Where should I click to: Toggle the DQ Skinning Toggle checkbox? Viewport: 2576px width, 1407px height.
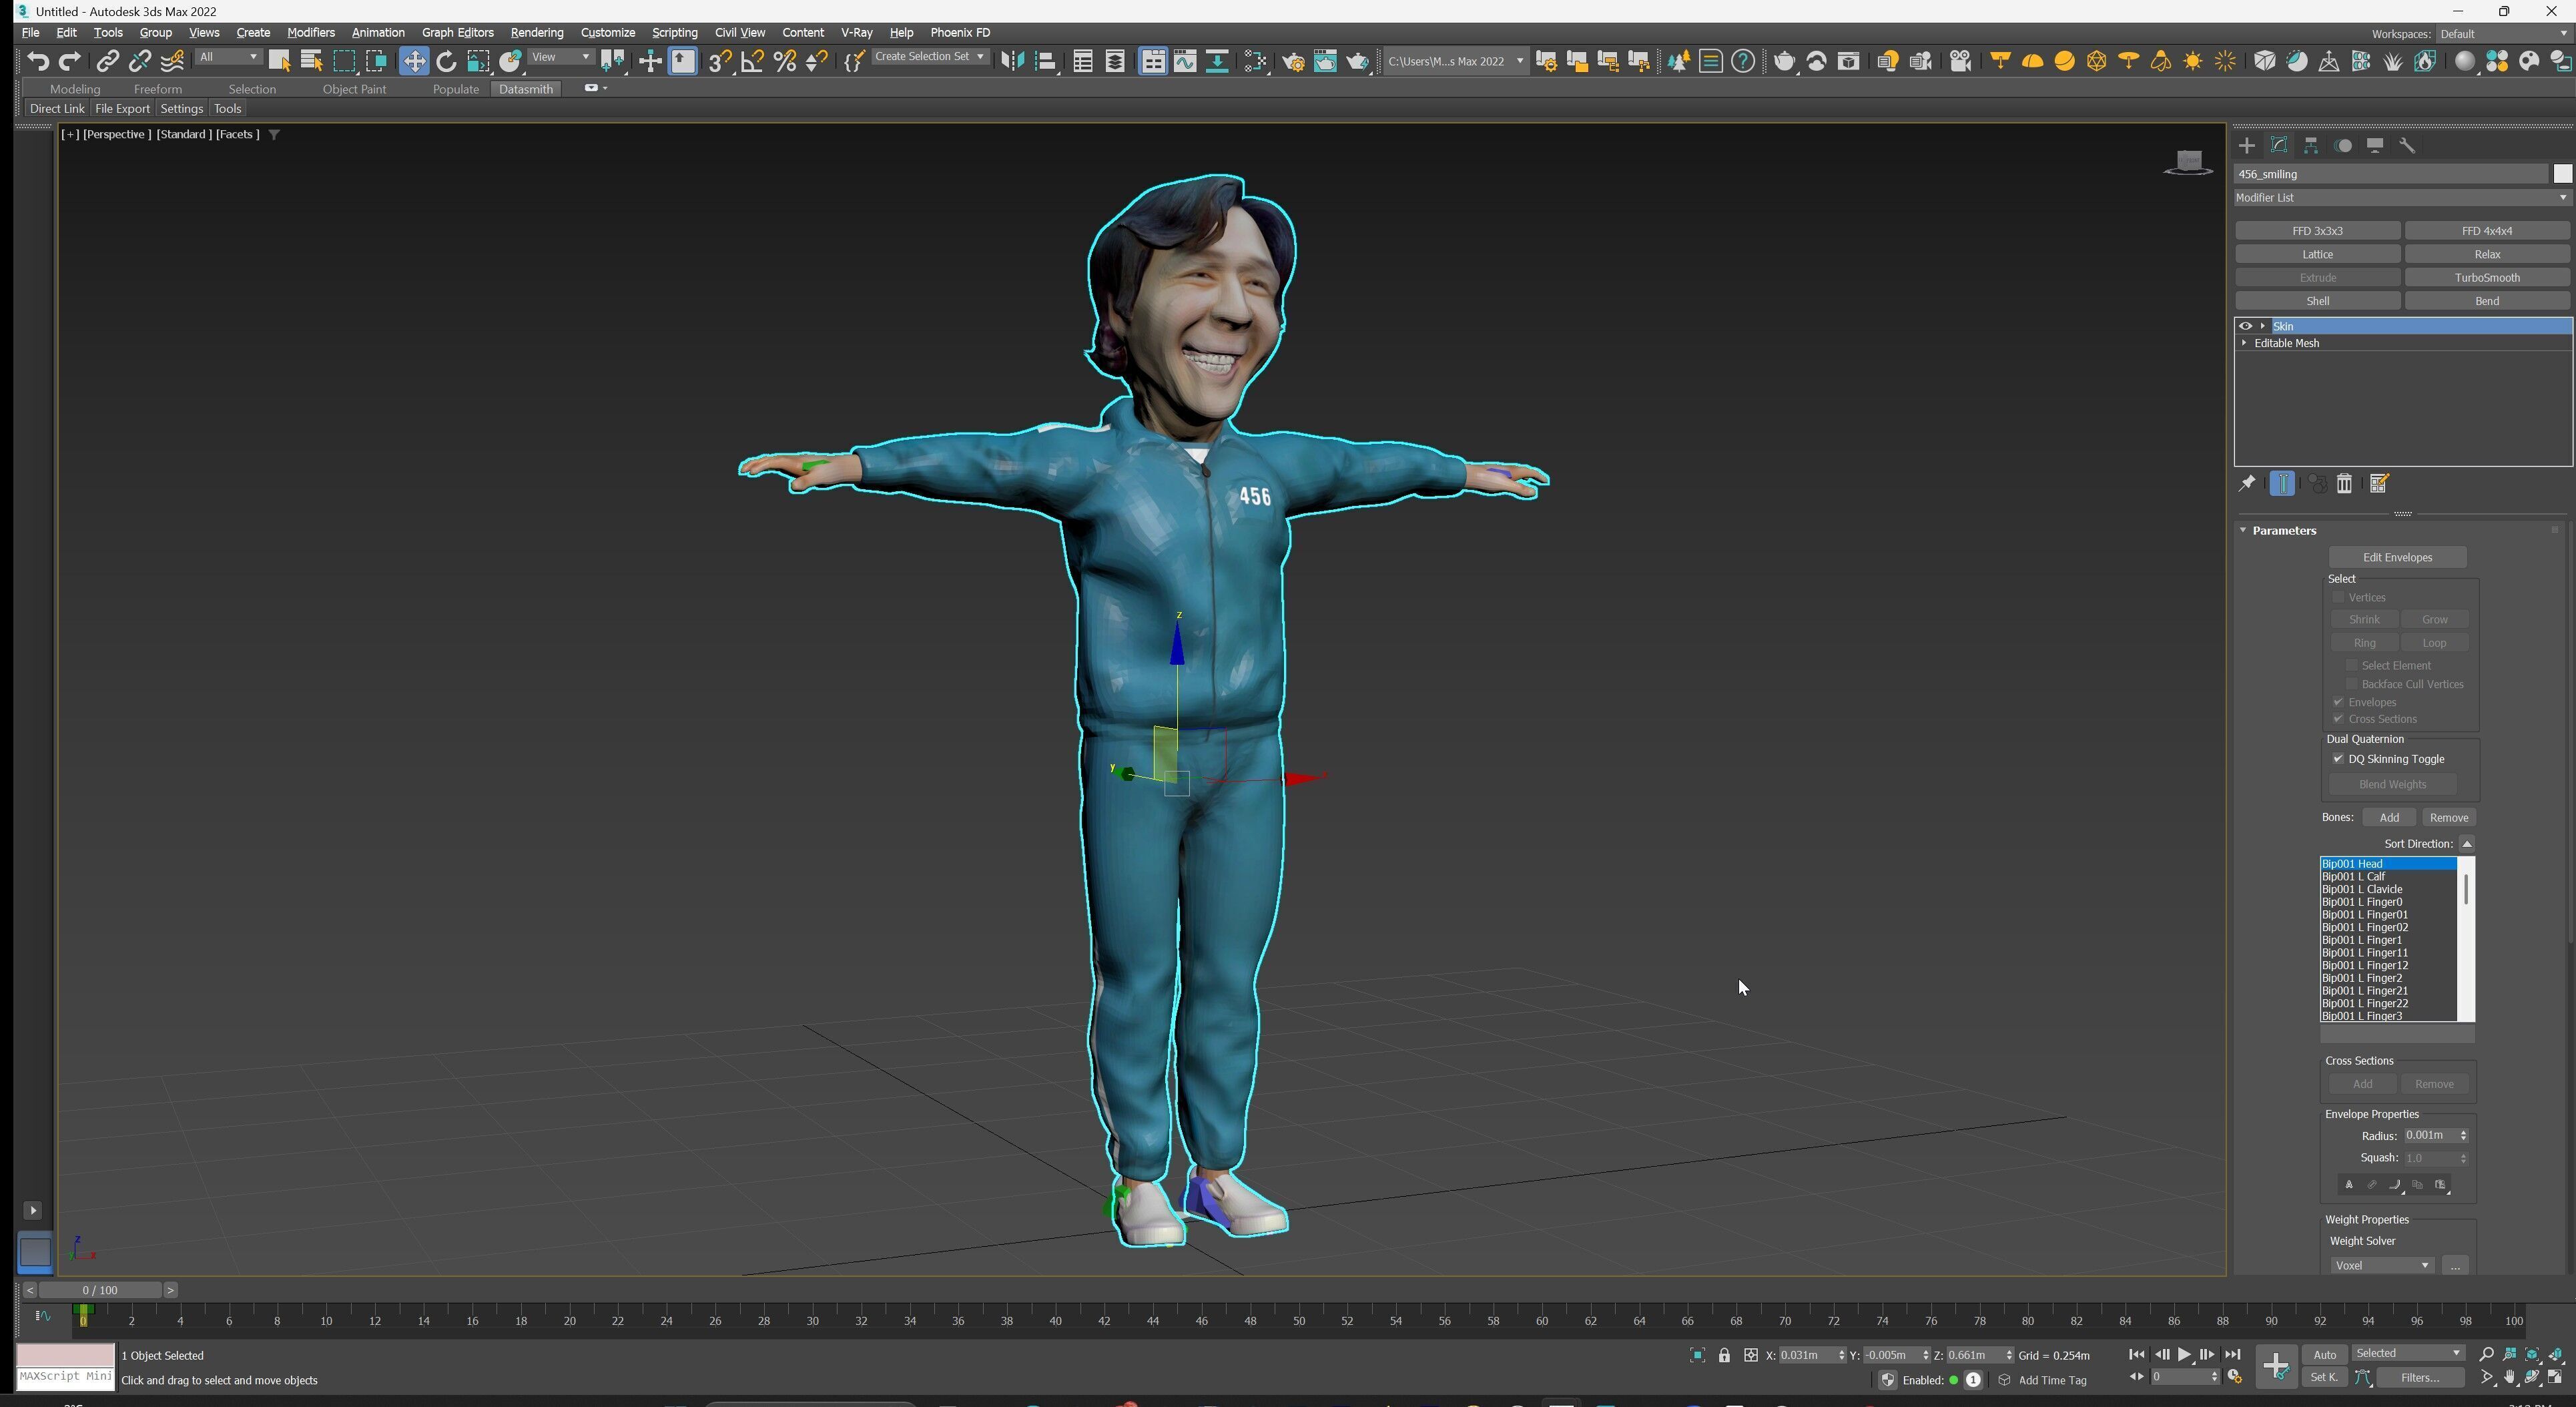[2339, 759]
